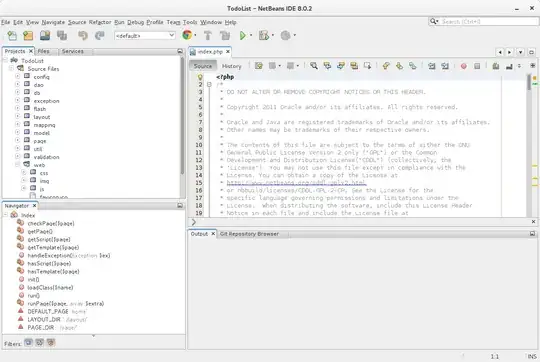Image resolution: width=540 pixels, height=362 pixels.
Task: Select TodoList project root node
Action: click(32, 61)
